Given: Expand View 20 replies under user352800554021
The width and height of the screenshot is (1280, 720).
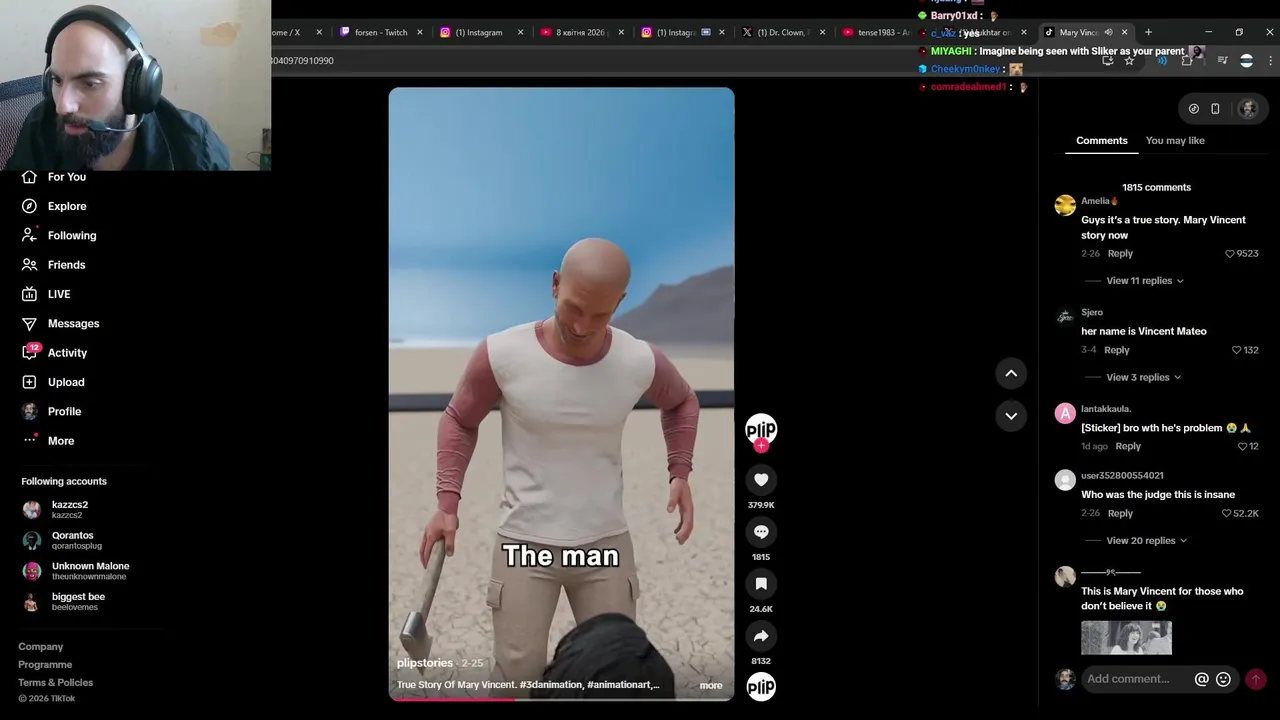Looking at the screenshot, I should (1147, 541).
